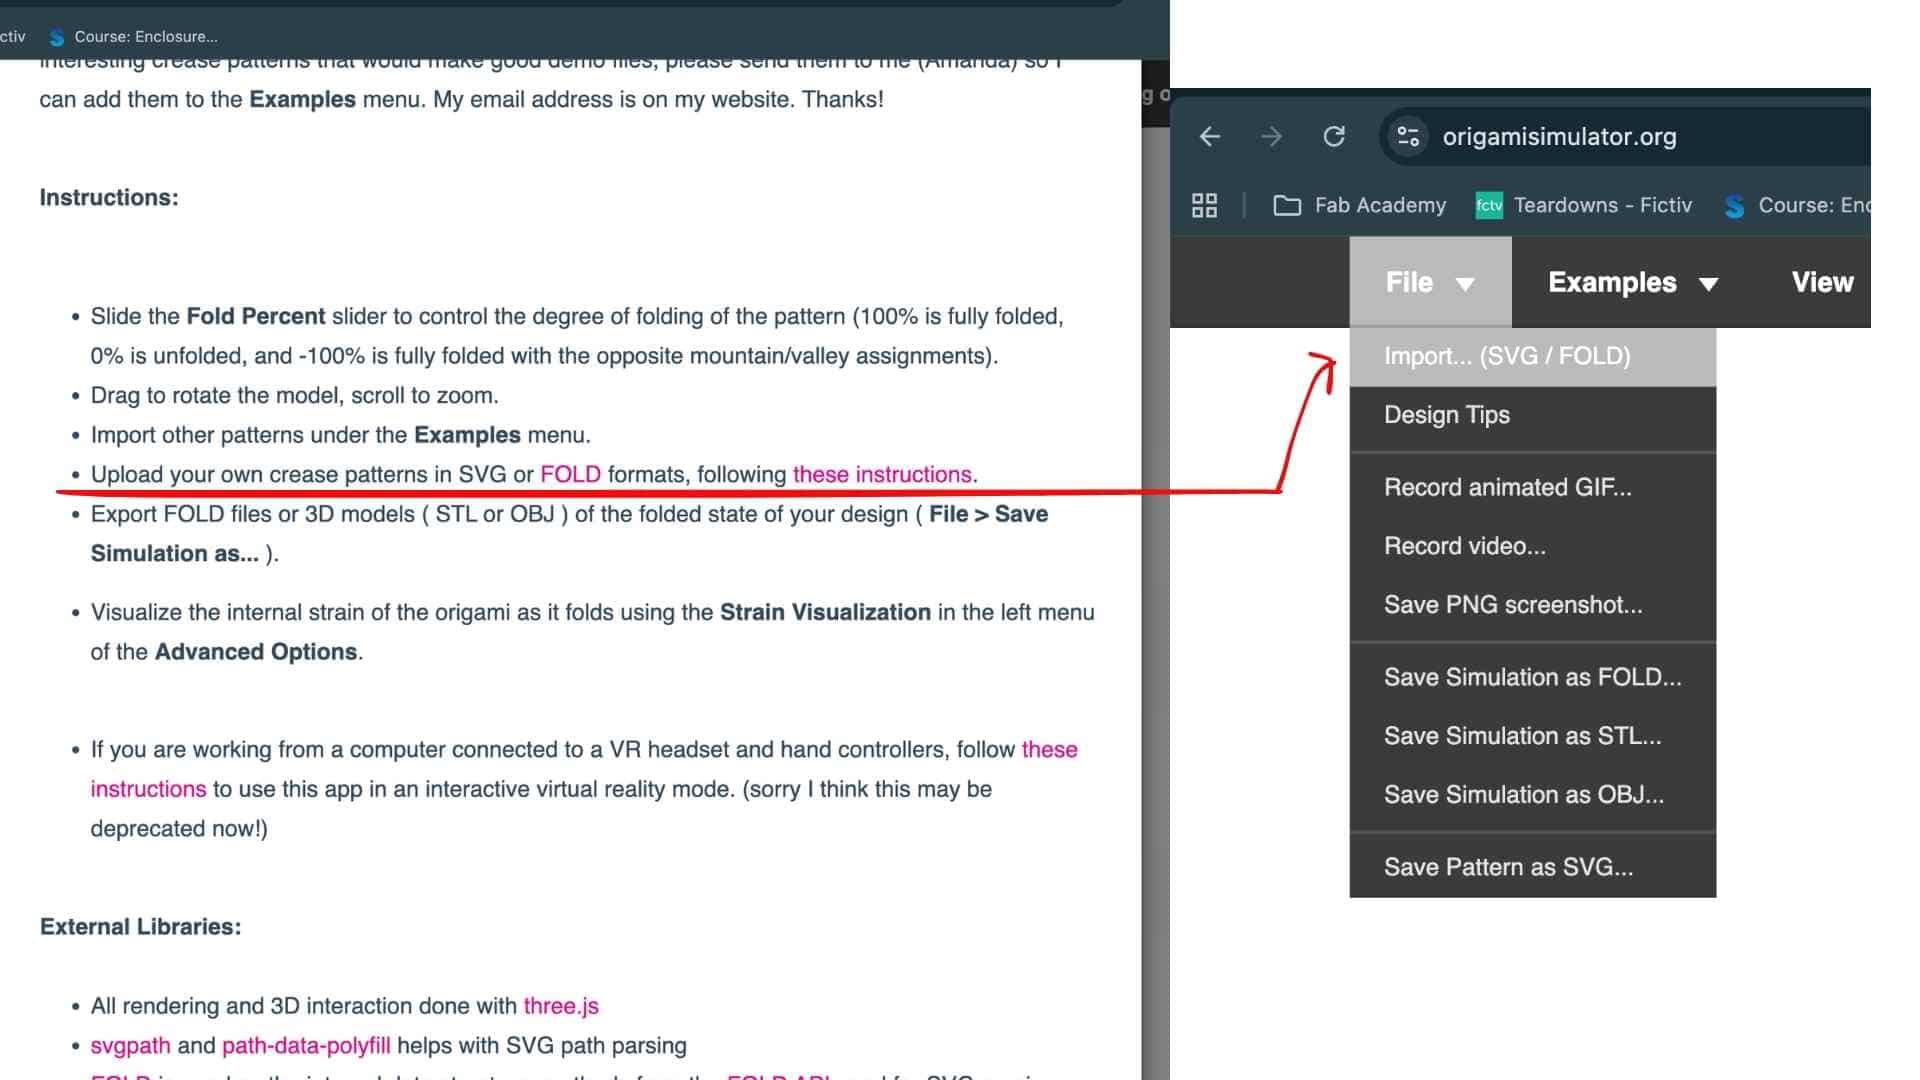Expand the Examples dropdown menu
The image size is (1920, 1080).
[x=1632, y=282]
